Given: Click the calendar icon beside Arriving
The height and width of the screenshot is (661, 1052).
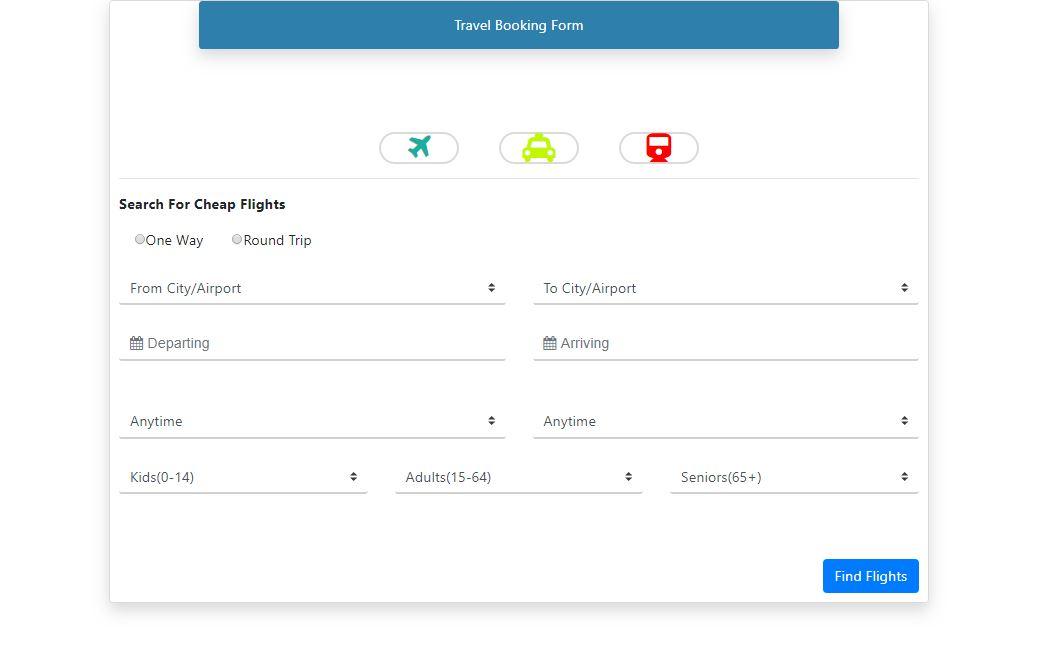Looking at the screenshot, I should (x=549, y=342).
